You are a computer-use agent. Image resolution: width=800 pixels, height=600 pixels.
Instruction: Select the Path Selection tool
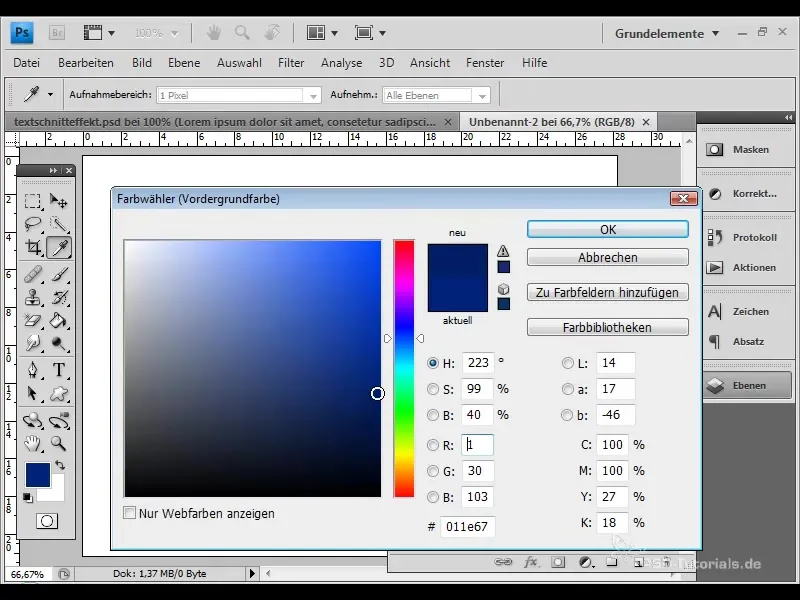pyautogui.click(x=33, y=393)
